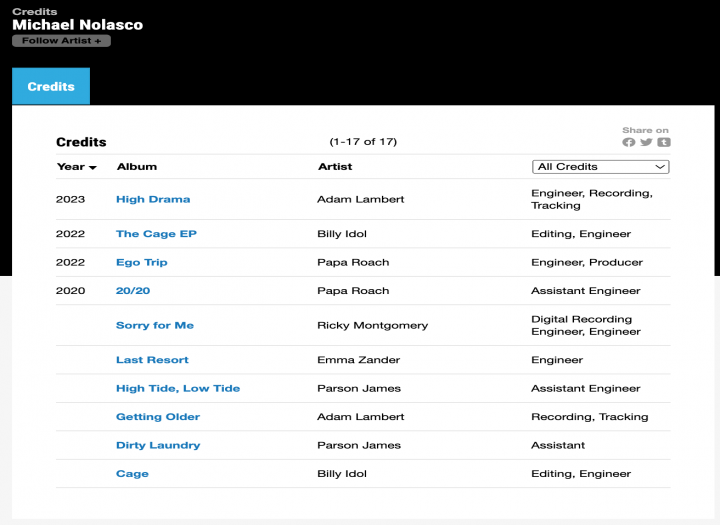Select Papa Roach in 20/20 row
720x525 pixels.
tap(353, 291)
